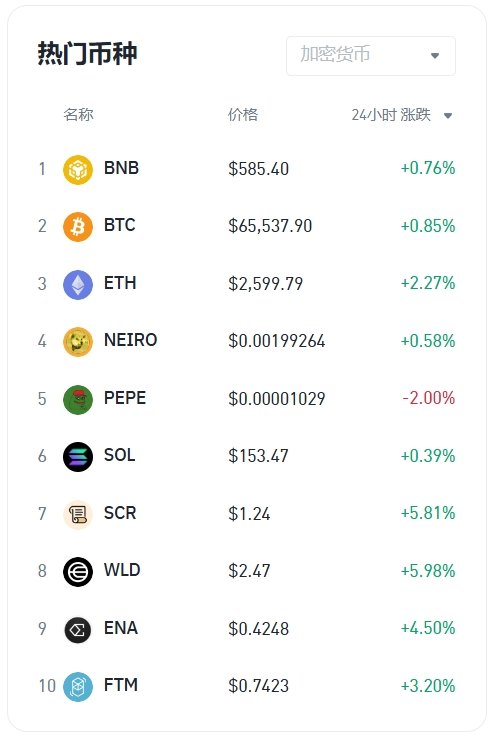494x741 pixels.
Task: Click the Ethereum ETH icon
Action: [78, 284]
